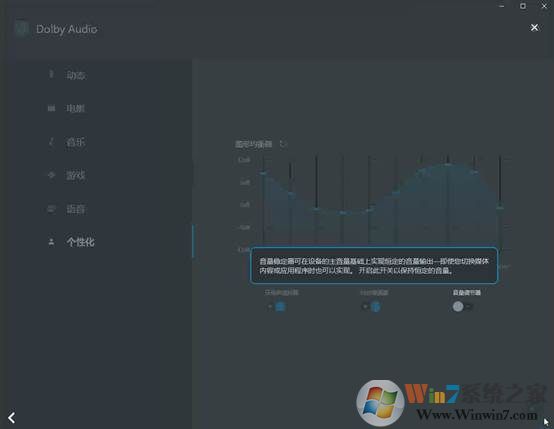Adjust the fifth equalizer band slider
This screenshot has width=554, height=429.
click(369, 210)
